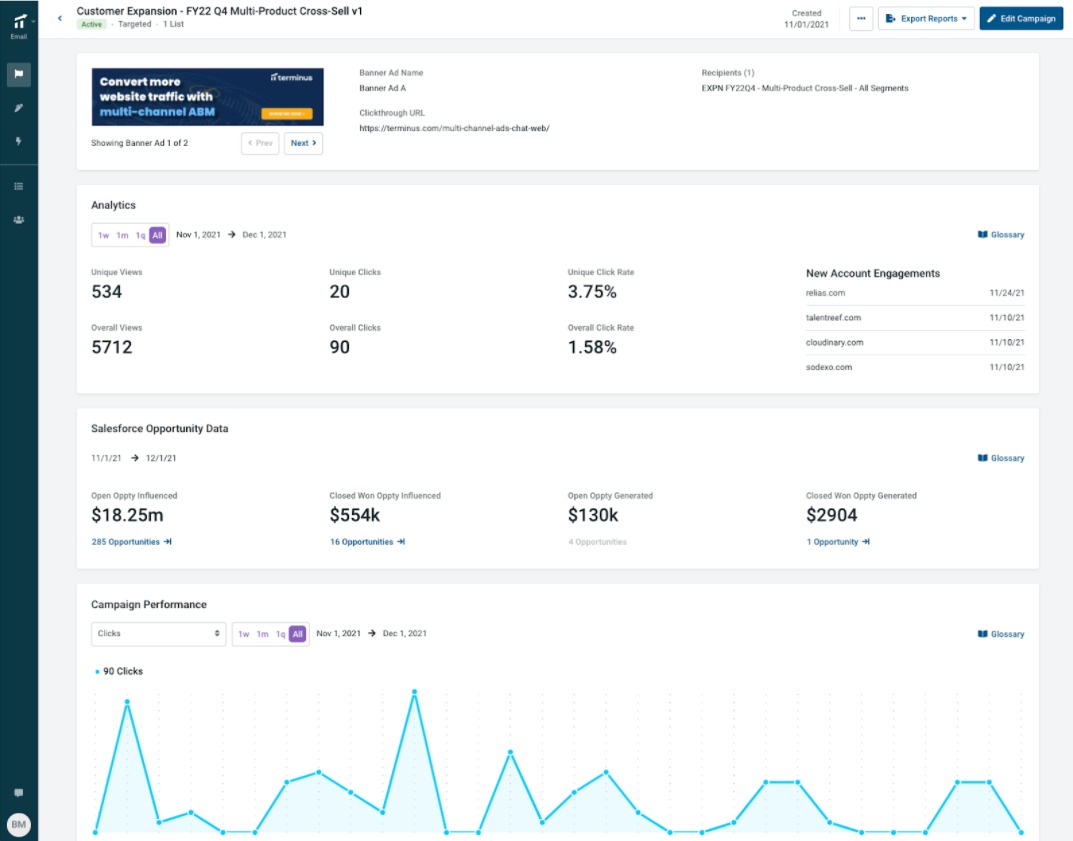
Task: Open the flag campaigns icon in sidebar
Action: [18, 73]
